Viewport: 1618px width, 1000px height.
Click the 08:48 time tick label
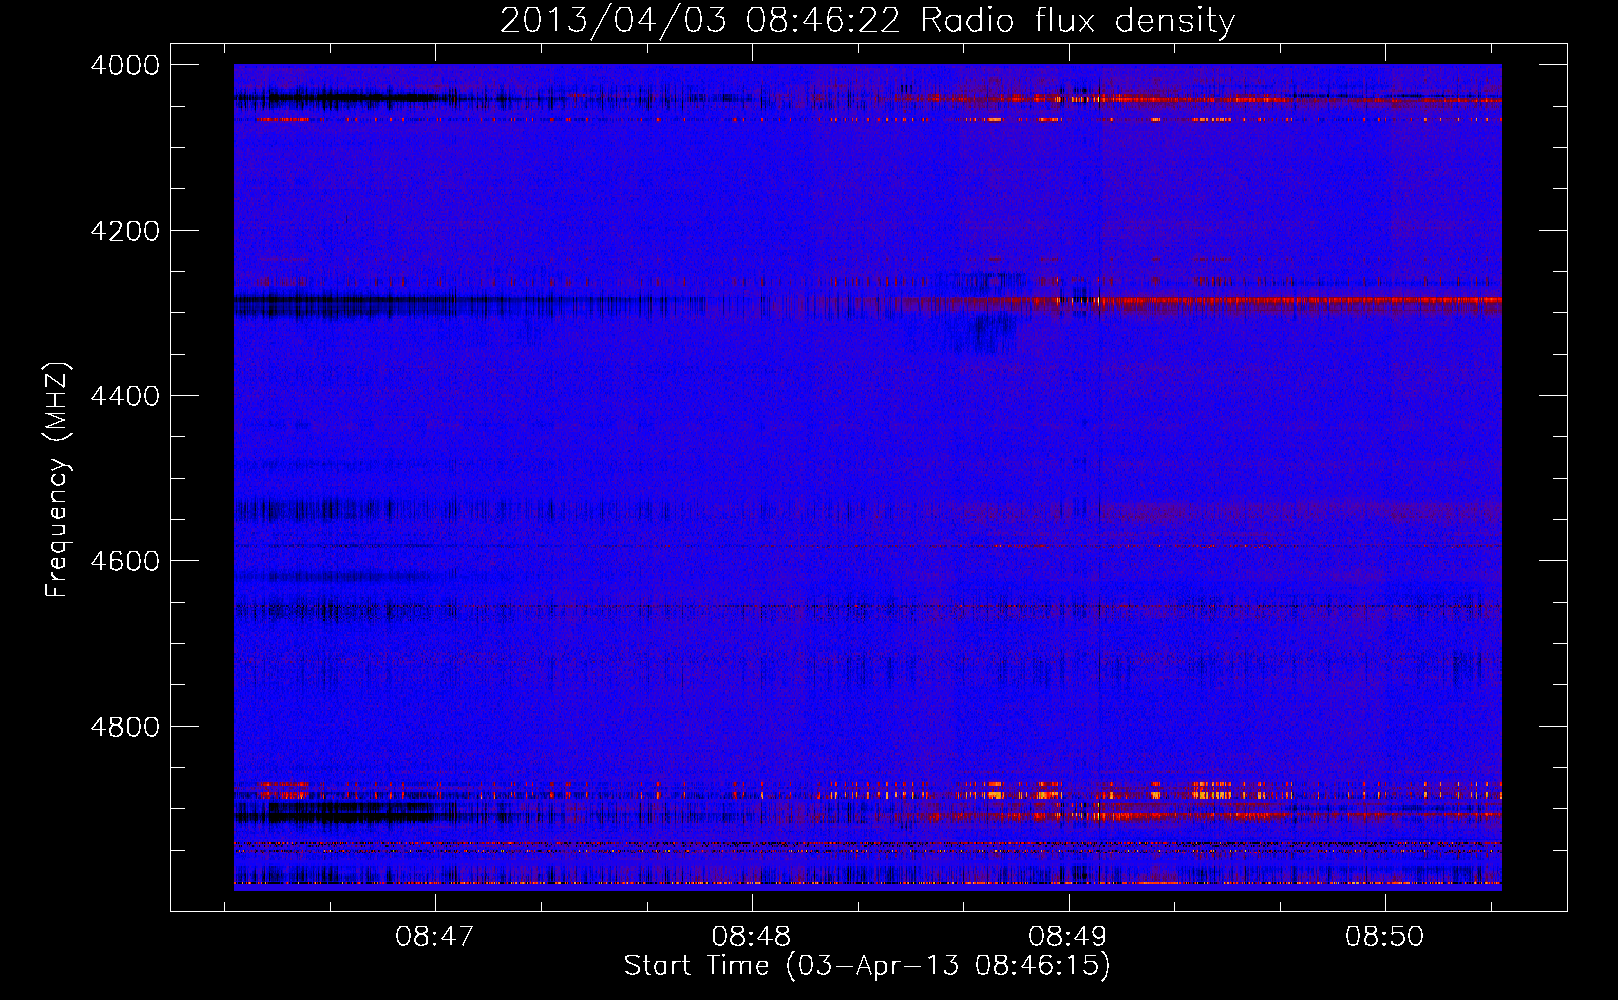[x=751, y=937]
